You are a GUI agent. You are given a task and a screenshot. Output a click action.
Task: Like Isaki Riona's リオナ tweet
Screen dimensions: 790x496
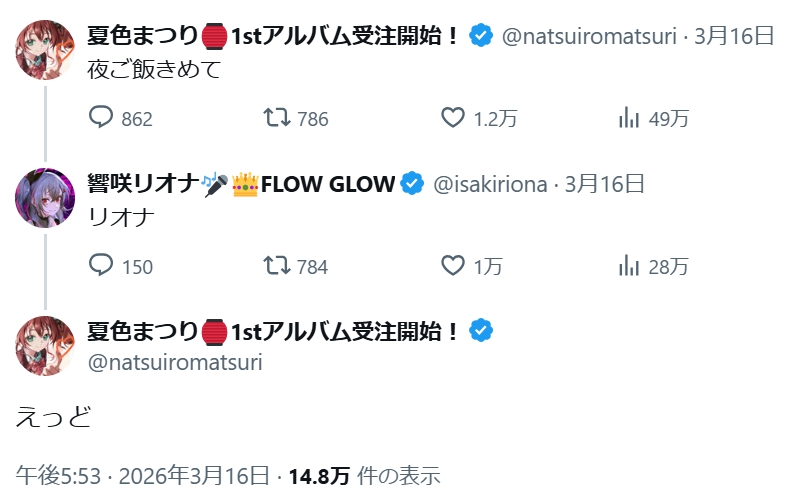[453, 266]
